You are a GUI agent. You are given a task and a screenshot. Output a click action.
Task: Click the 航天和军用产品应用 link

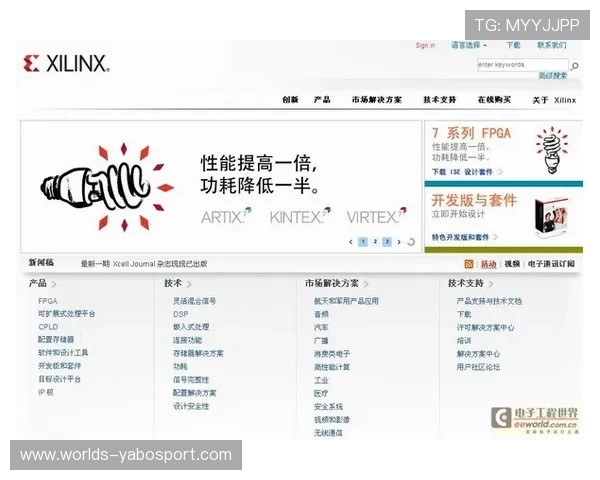346,301
